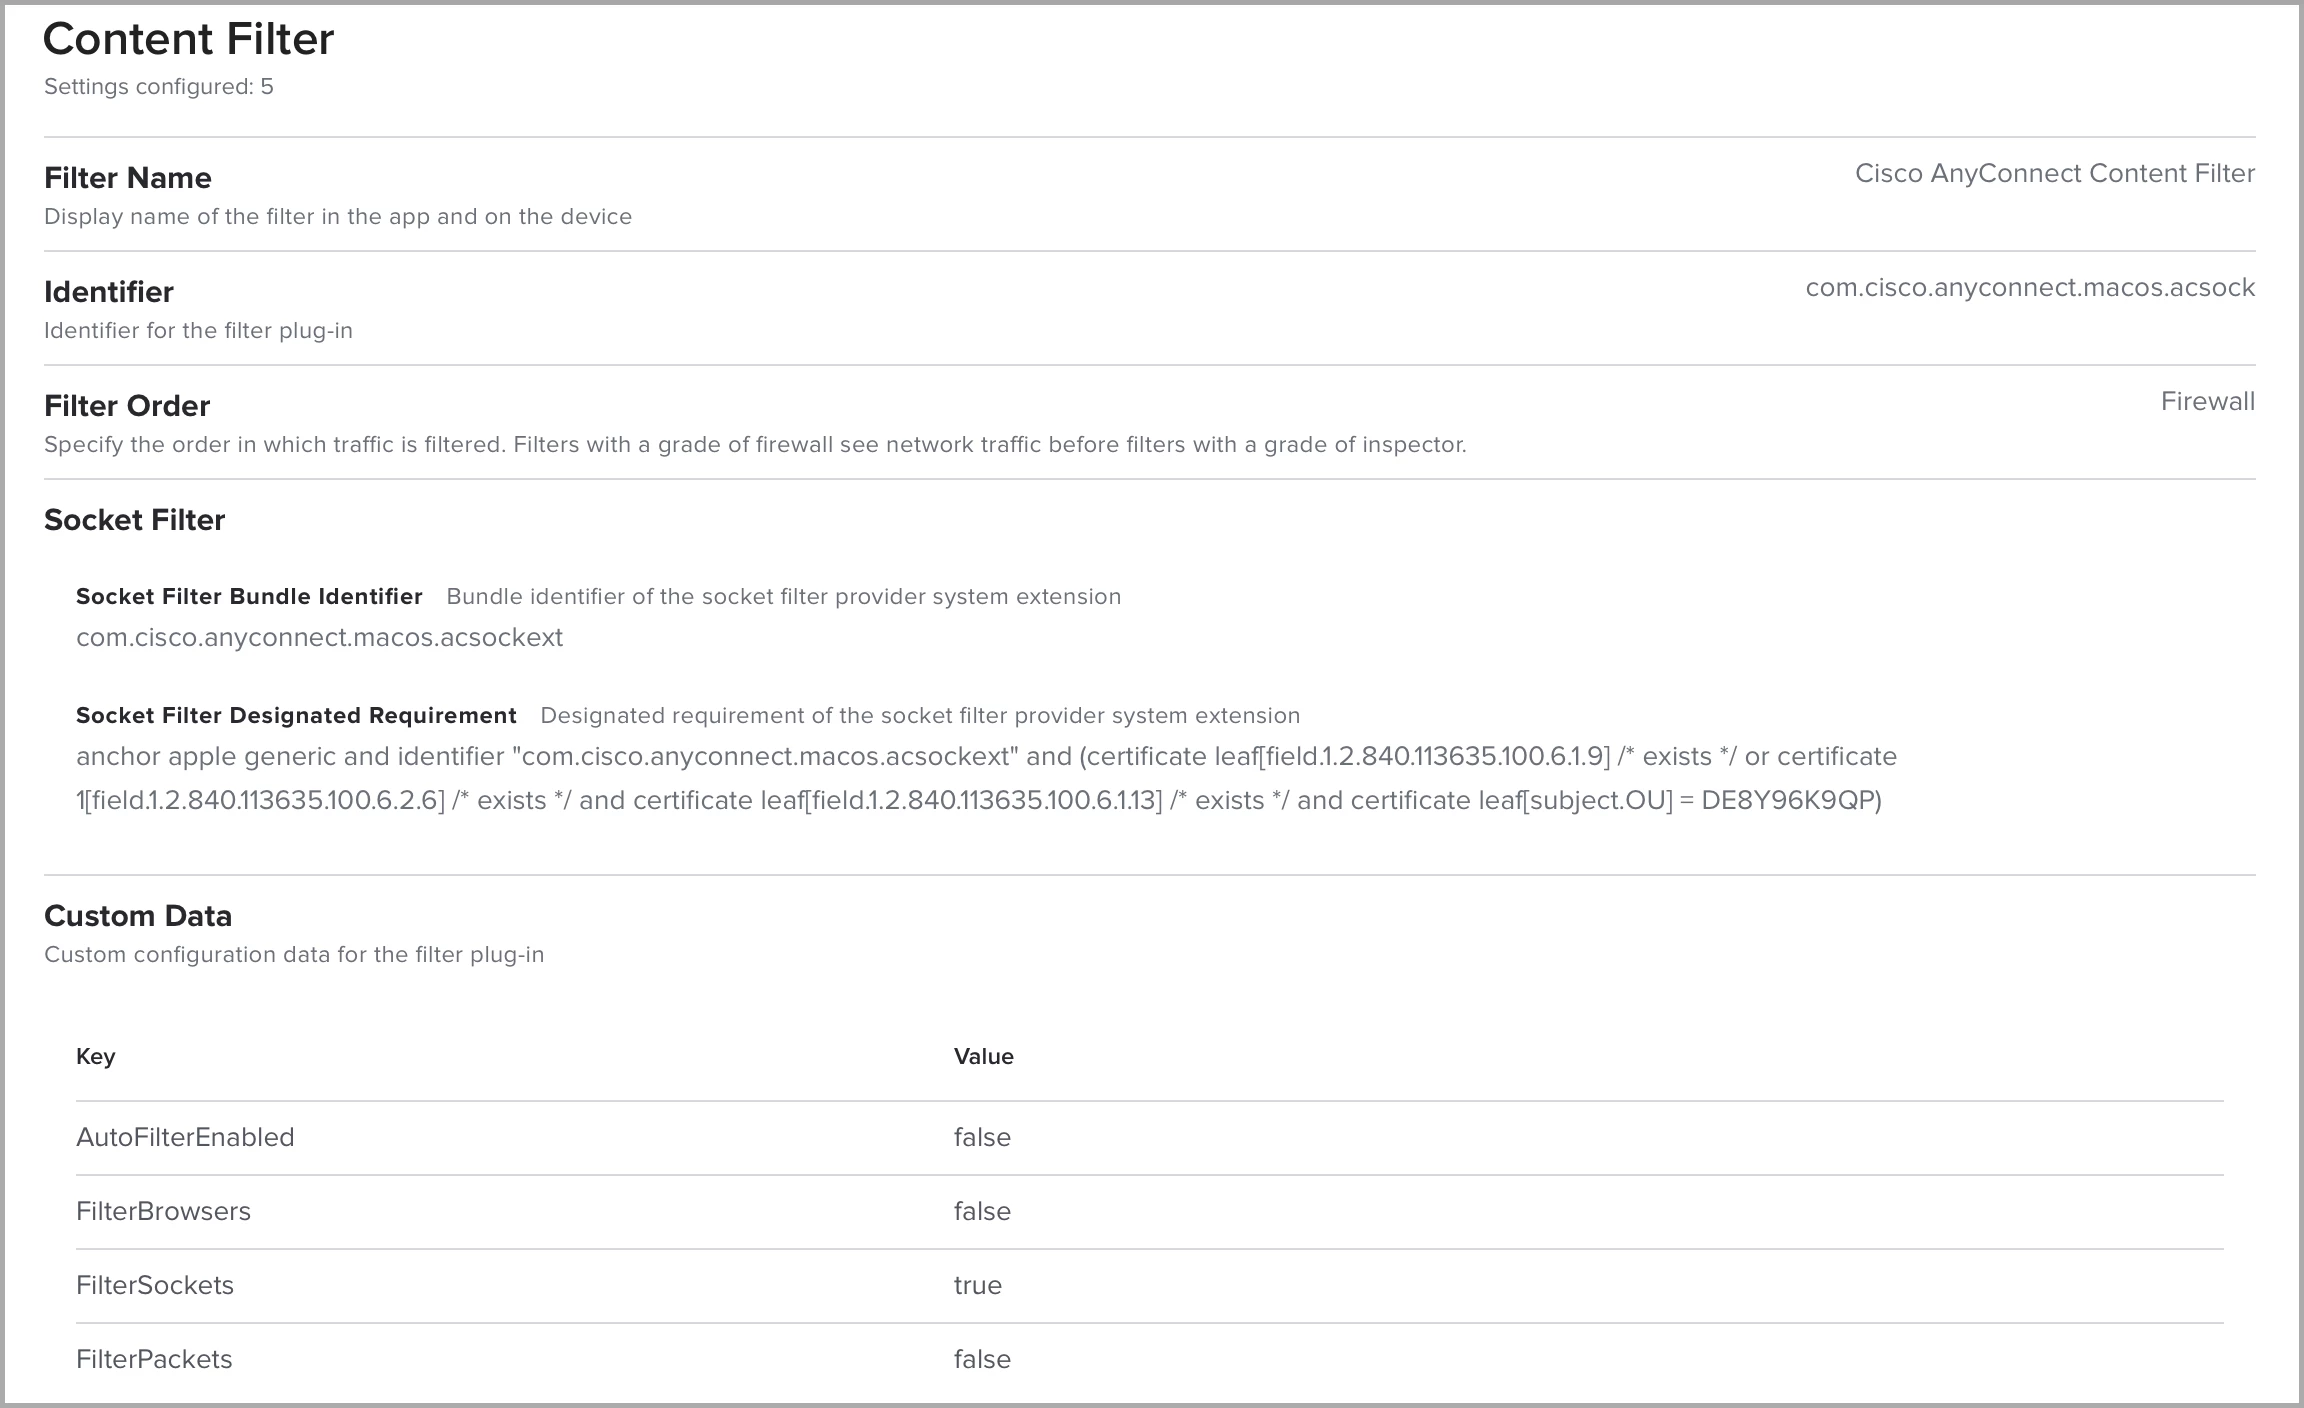Image resolution: width=2304 pixels, height=1408 pixels.
Task: Click 'Socket Filter Bundle Identifier' label
Action: [x=249, y=597]
